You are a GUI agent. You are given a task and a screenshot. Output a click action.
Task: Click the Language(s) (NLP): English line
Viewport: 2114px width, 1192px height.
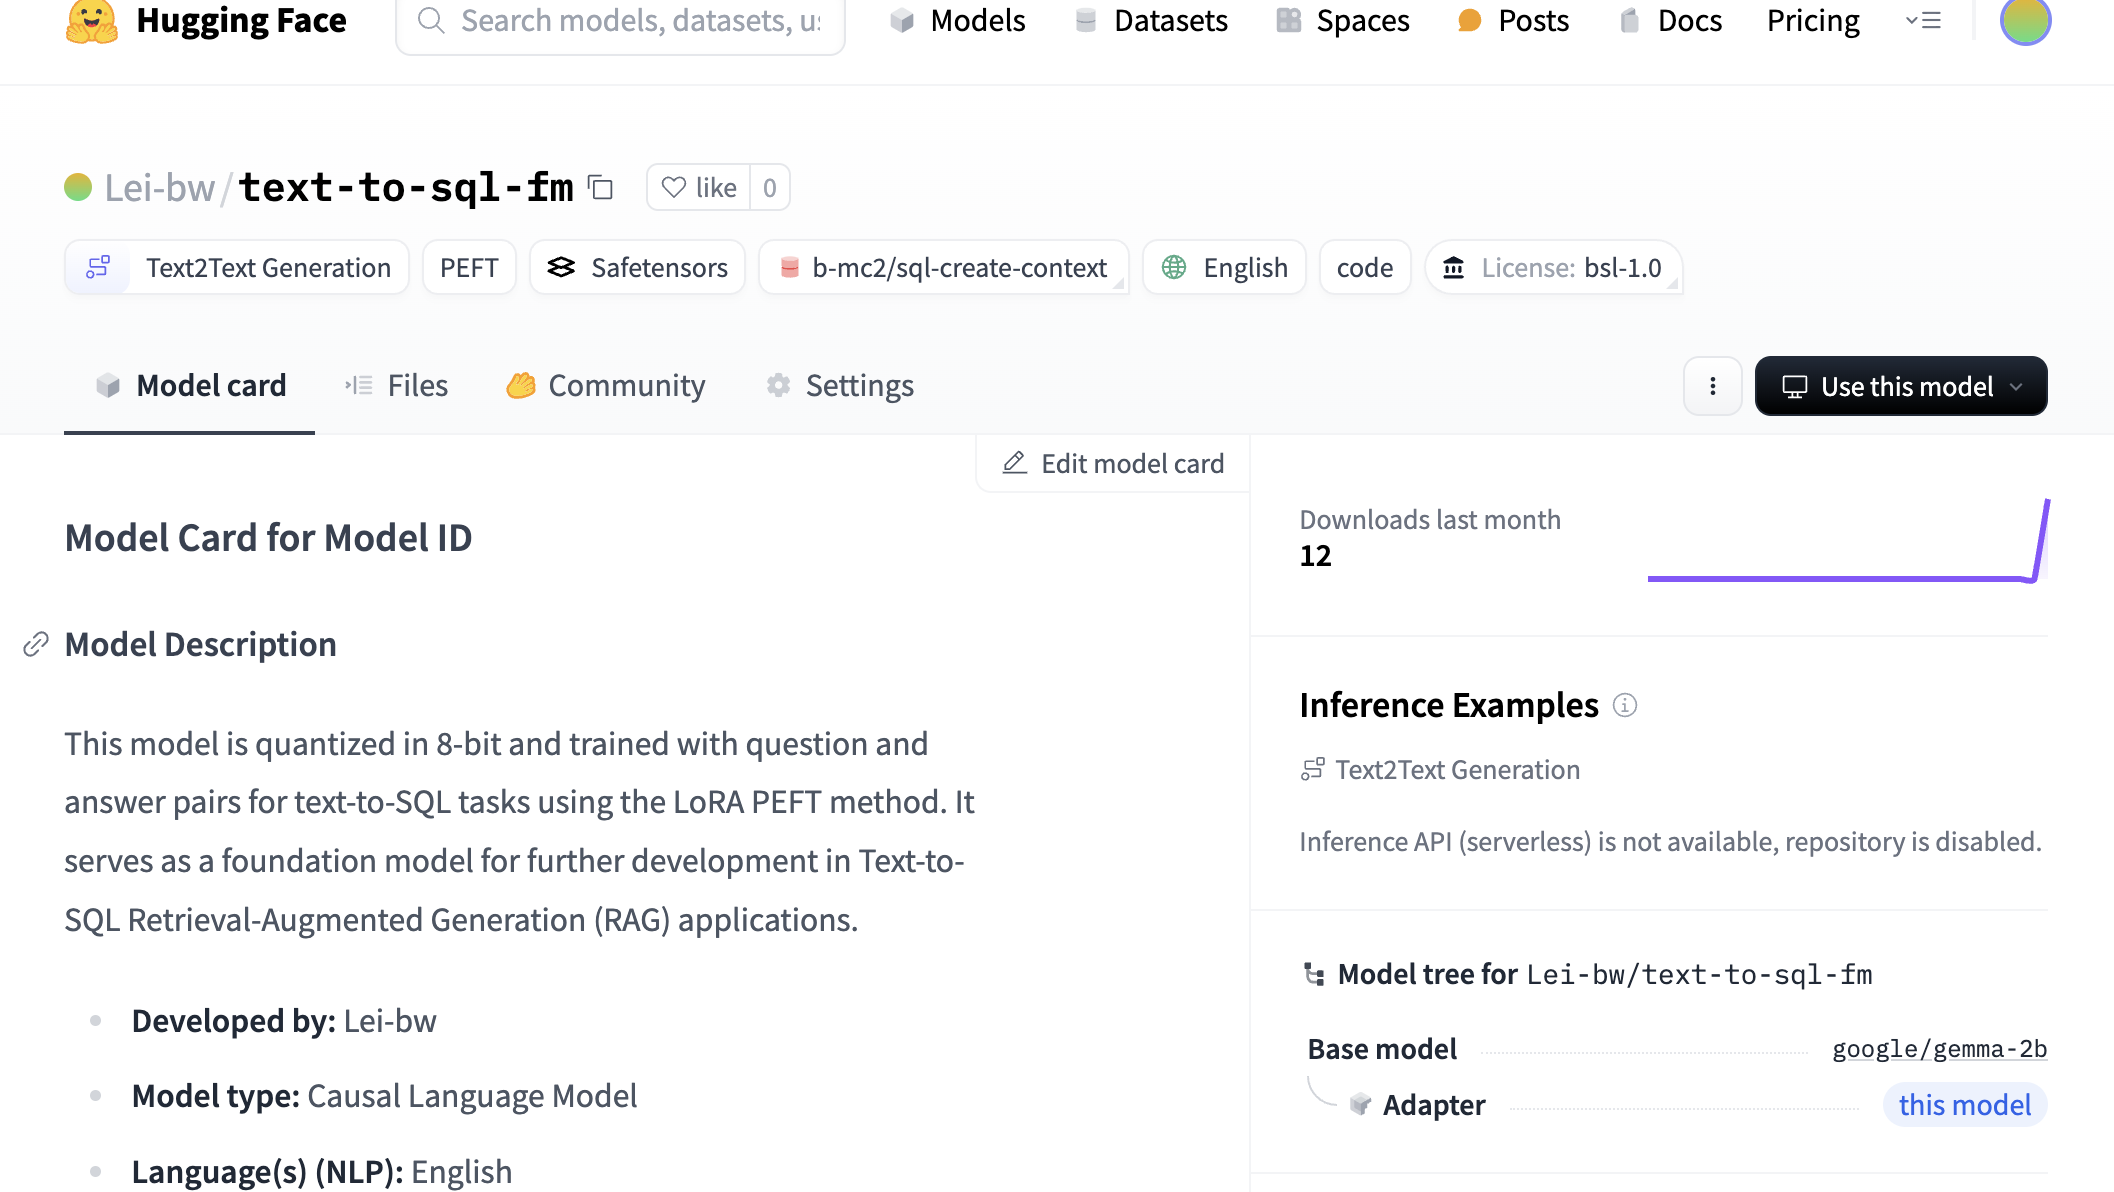(x=322, y=1171)
